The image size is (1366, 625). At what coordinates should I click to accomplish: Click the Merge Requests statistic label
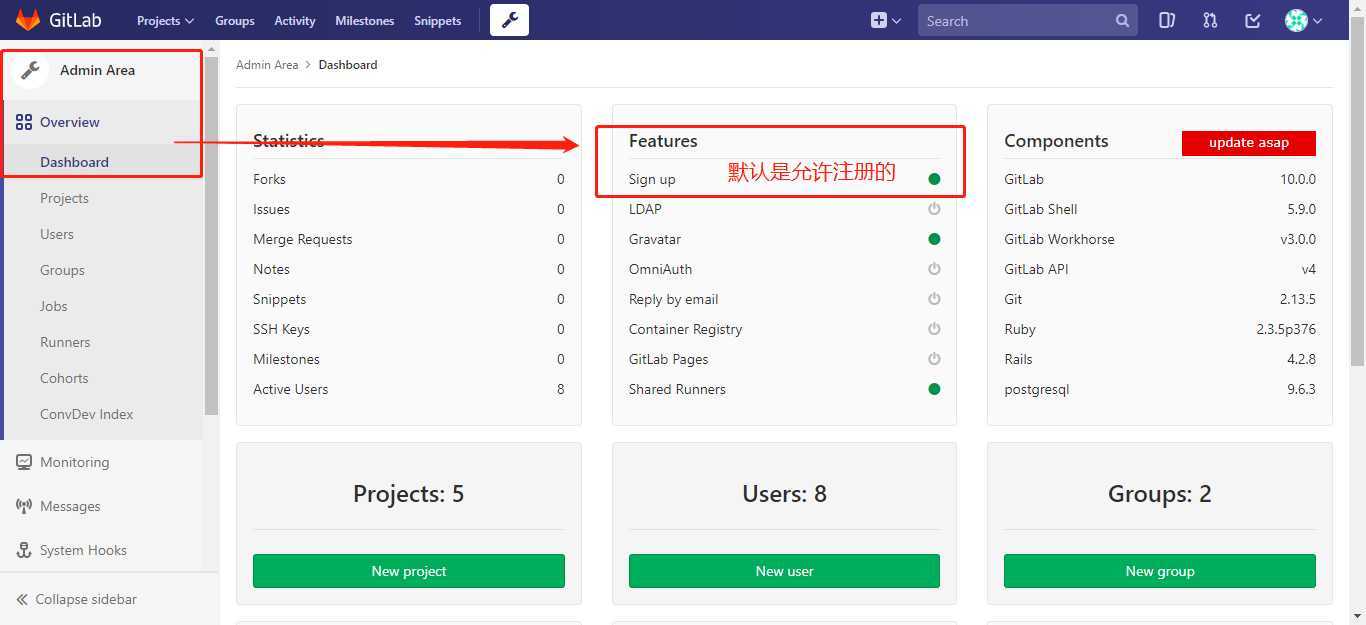pyautogui.click(x=303, y=239)
